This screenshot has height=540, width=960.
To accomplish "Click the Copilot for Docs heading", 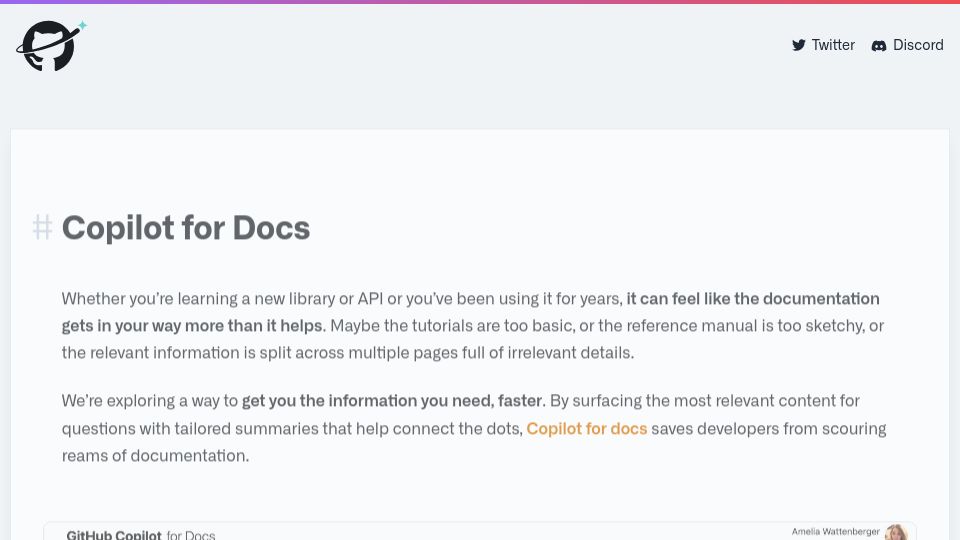I will pyautogui.click(x=186, y=228).
